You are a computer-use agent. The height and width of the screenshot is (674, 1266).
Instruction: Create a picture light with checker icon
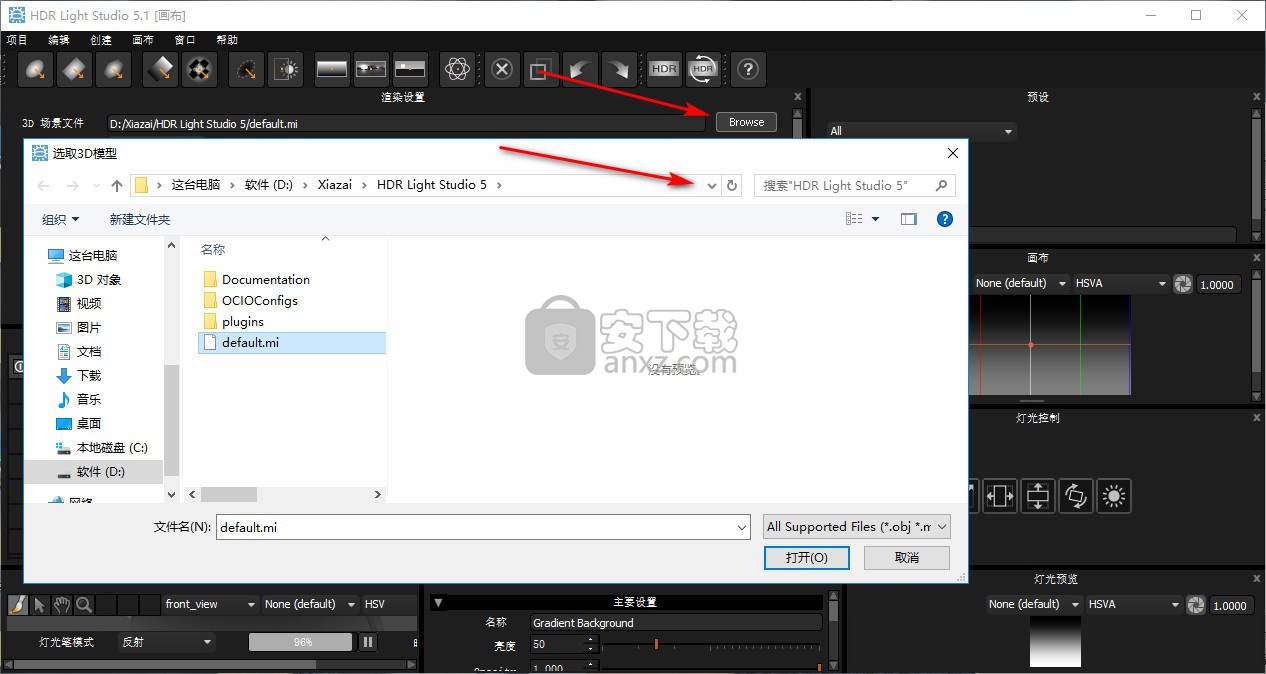[x=200, y=70]
